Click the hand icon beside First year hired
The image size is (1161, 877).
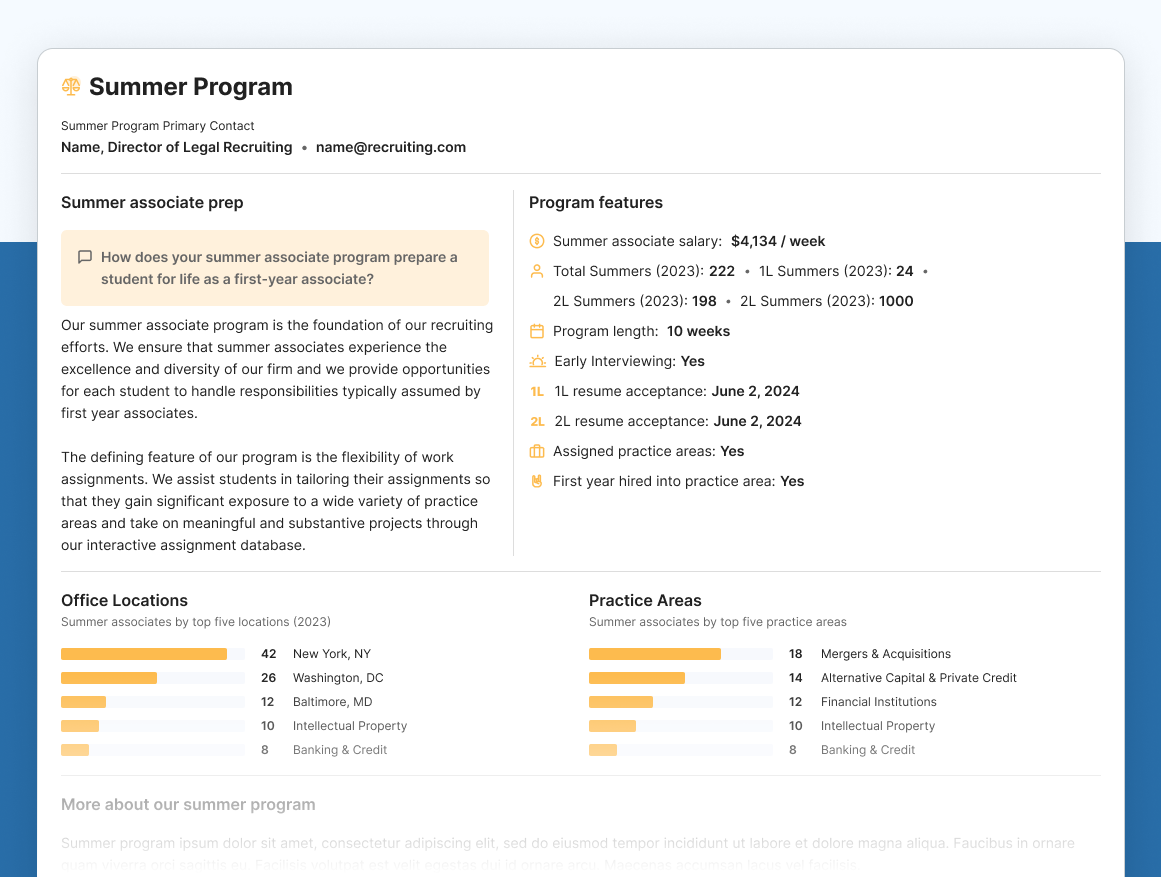tap(537, 481)
